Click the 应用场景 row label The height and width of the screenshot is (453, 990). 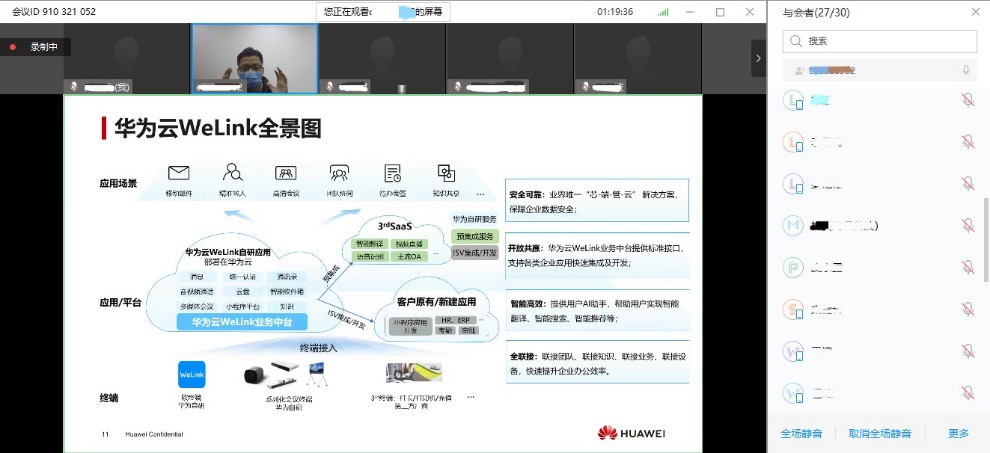click(117, 183)
